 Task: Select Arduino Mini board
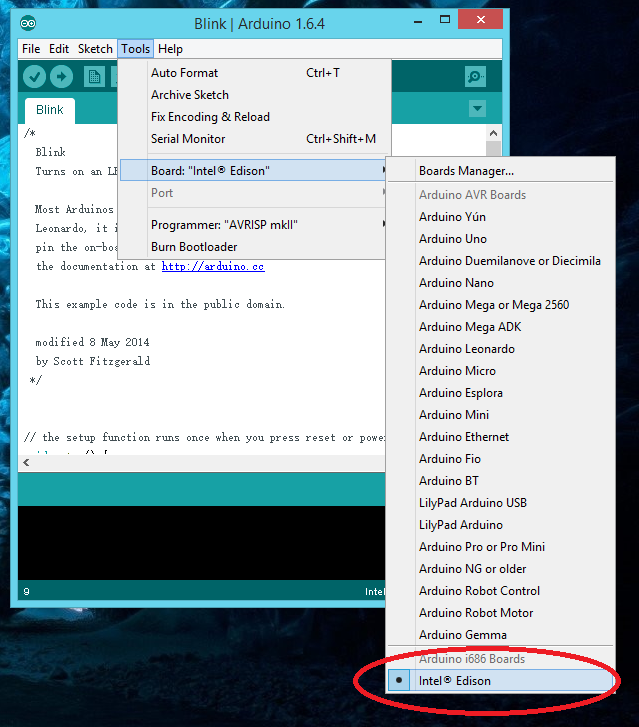coord(501,415)
